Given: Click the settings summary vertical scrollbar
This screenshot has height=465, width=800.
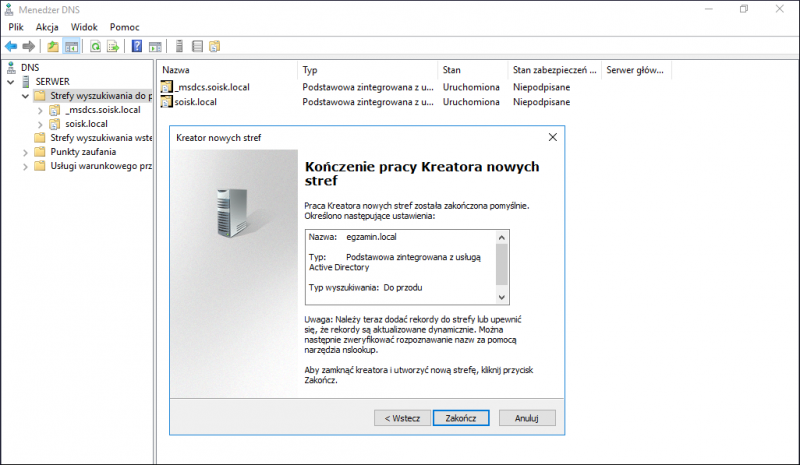Looking at the screenshot, I should [x=502, y=265].
